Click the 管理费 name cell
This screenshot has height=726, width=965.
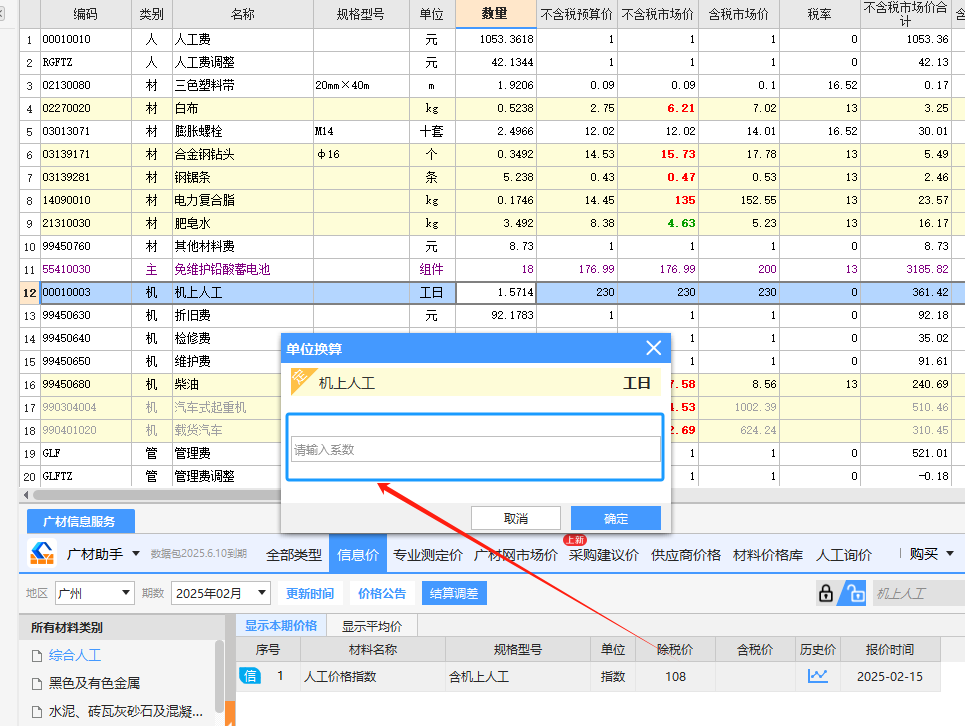[225, 453]
